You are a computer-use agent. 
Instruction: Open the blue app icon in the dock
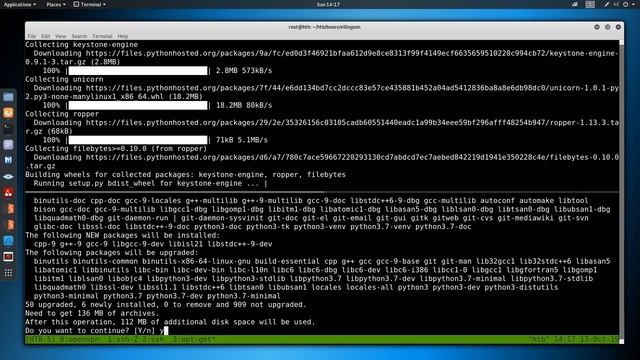click(x=8, y=240)
